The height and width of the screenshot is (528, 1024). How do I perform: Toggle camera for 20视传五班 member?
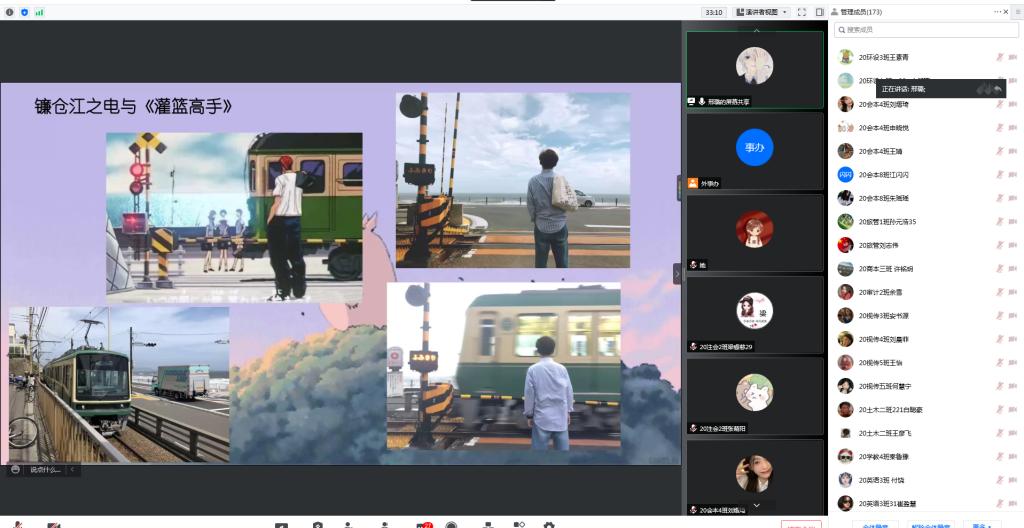1013,386
